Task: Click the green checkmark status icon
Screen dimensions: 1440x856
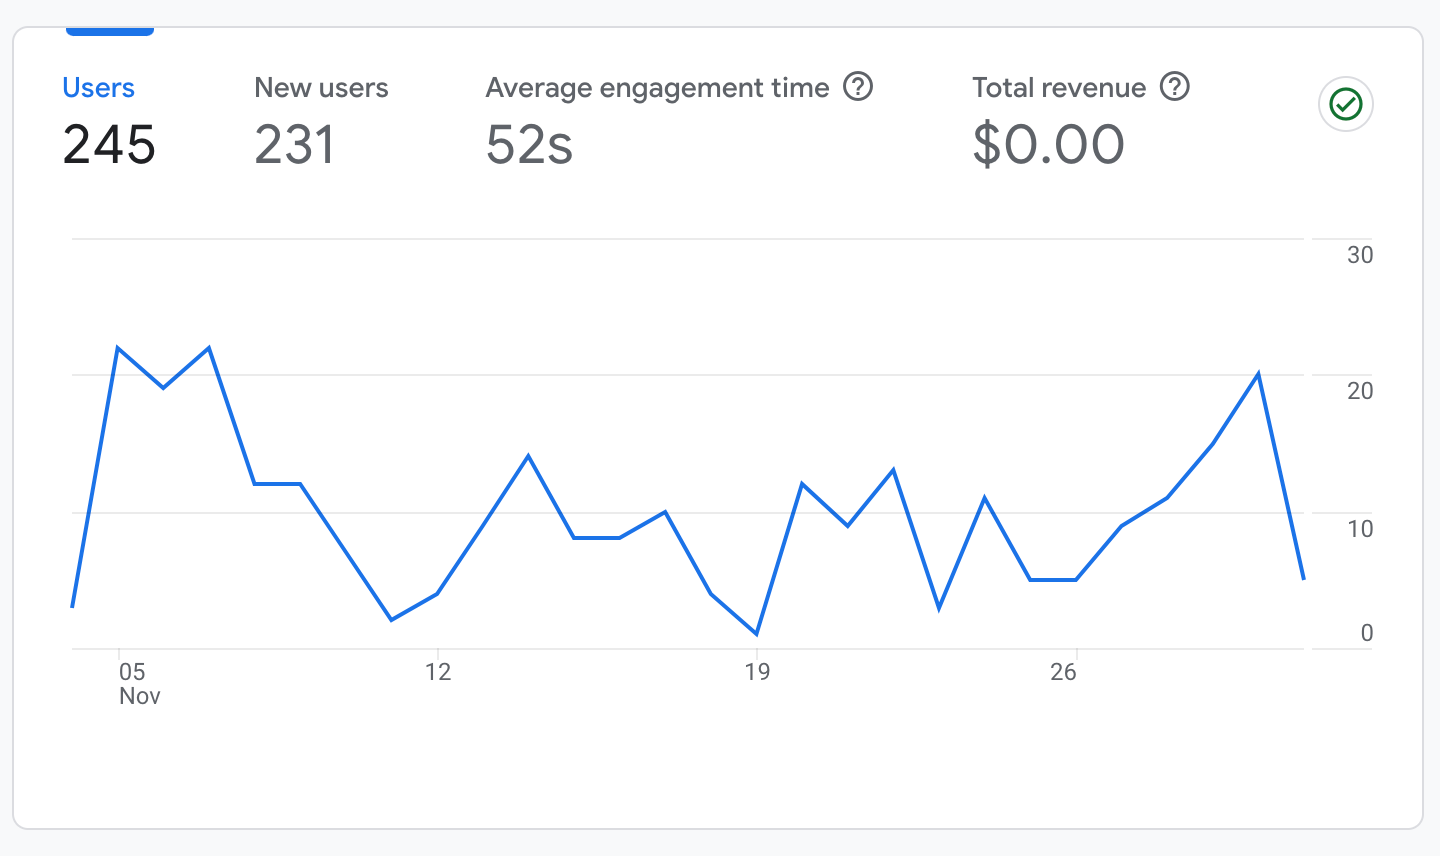Action: click(1346, 104)
